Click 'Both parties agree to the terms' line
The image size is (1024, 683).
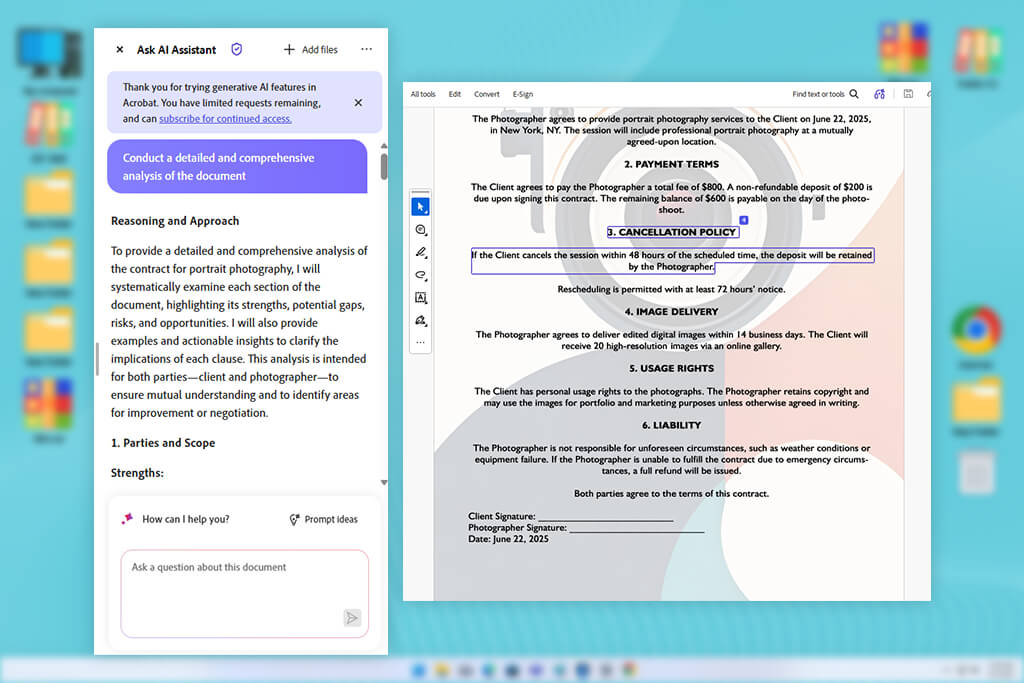(671, 493)
